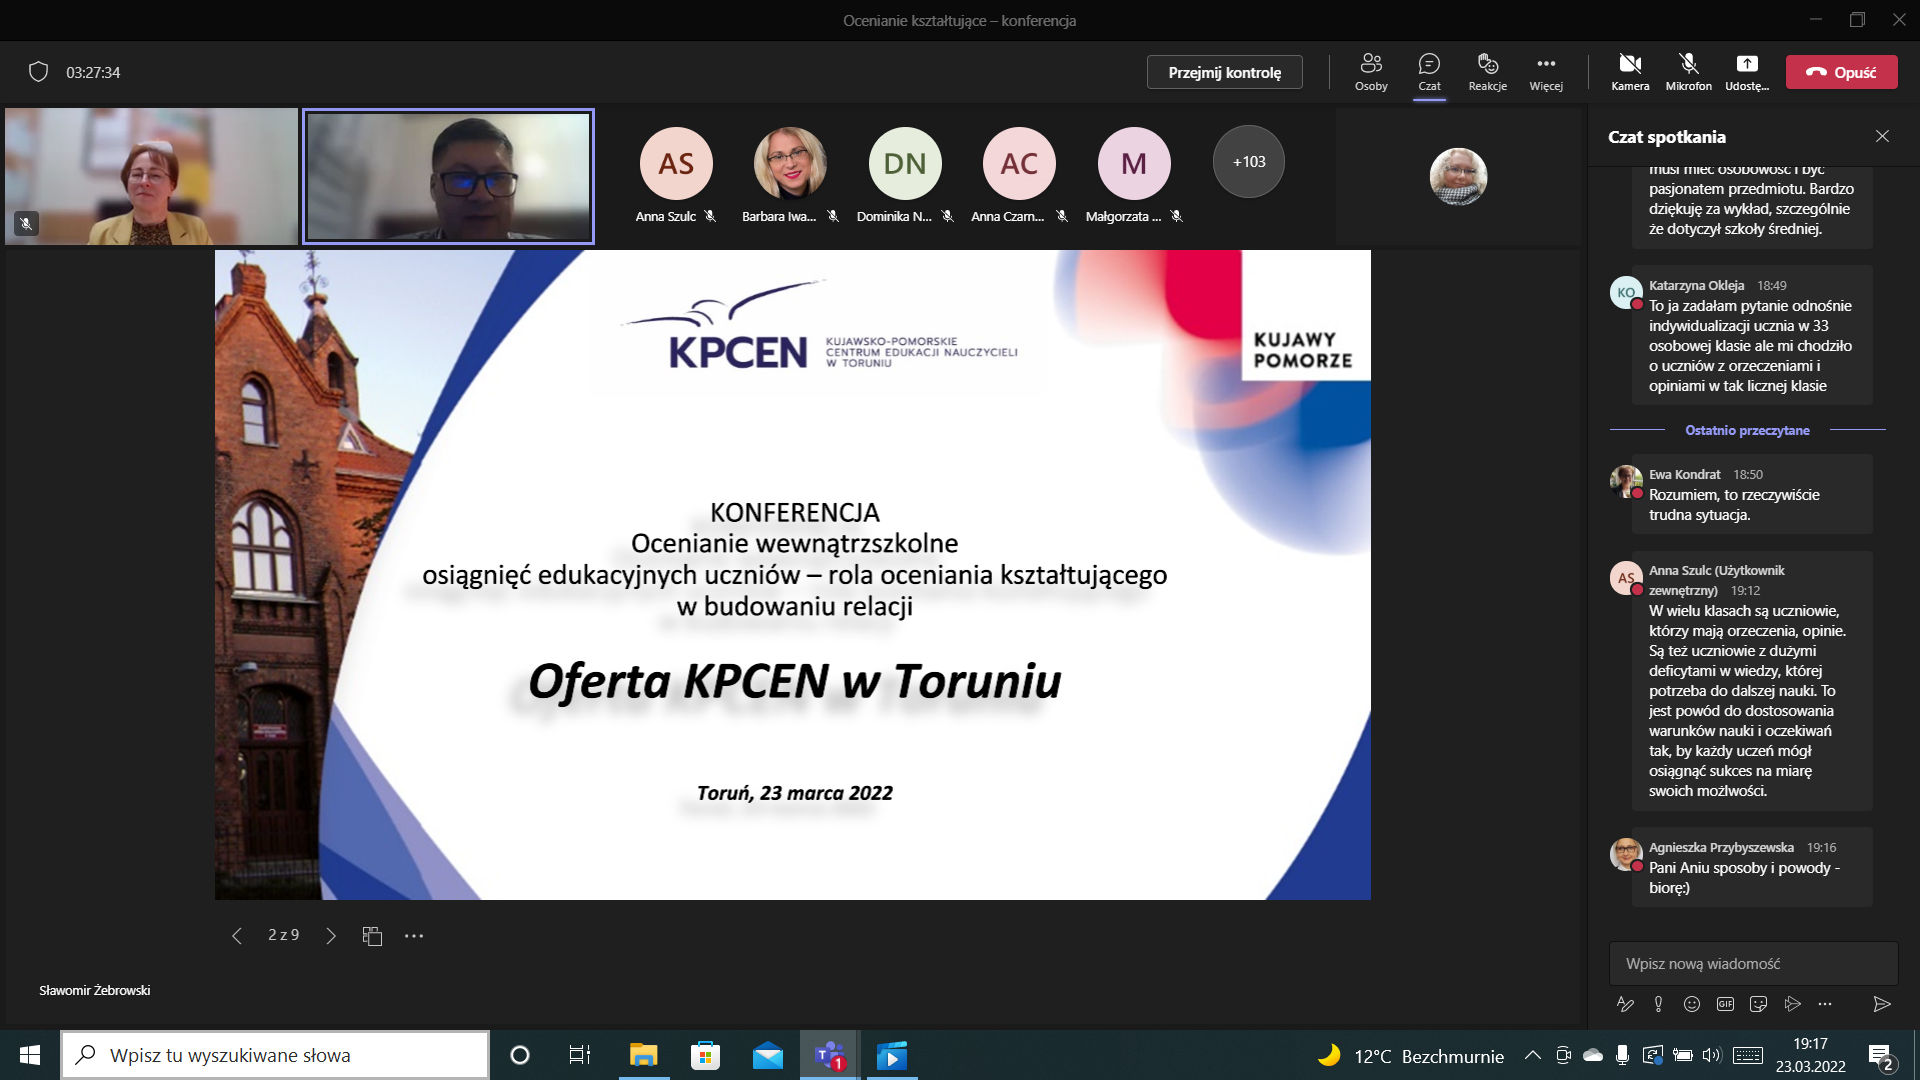
Task: Open the sticker picker in chat
Action: point(1758,1004)
